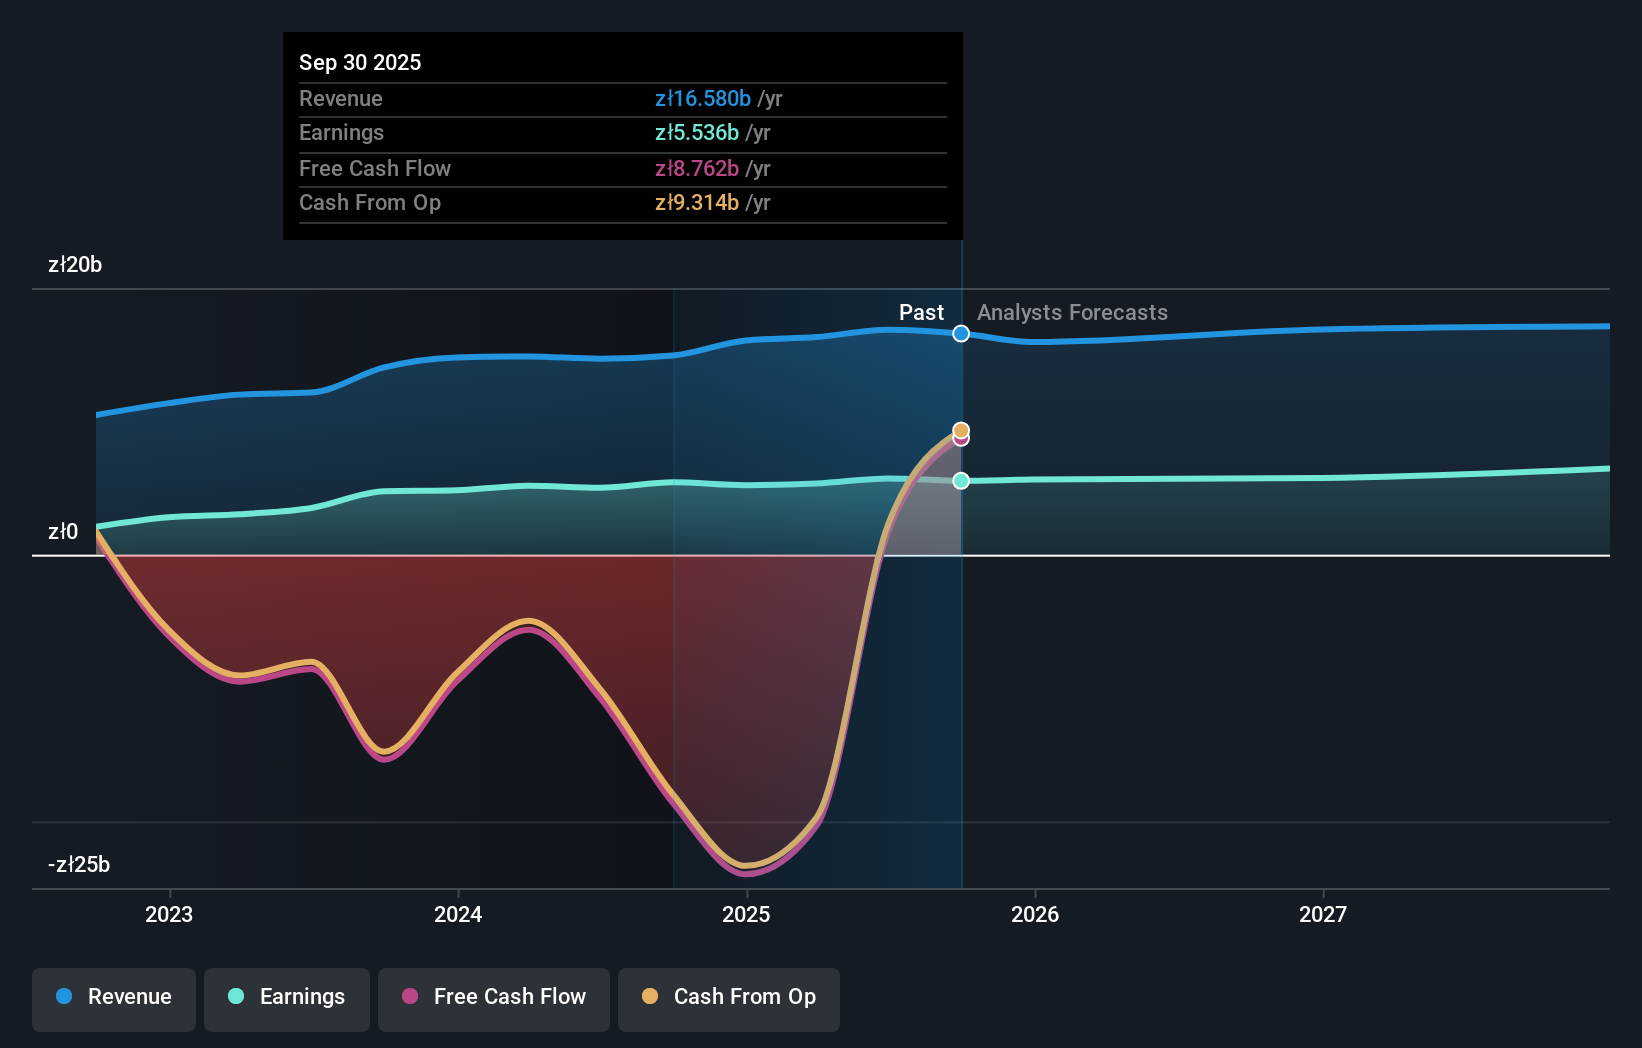The width and height of the screenshot is (1642, 1048).
Task: Toggle the Earnings series legend button
Action: (x=287, y=998)
